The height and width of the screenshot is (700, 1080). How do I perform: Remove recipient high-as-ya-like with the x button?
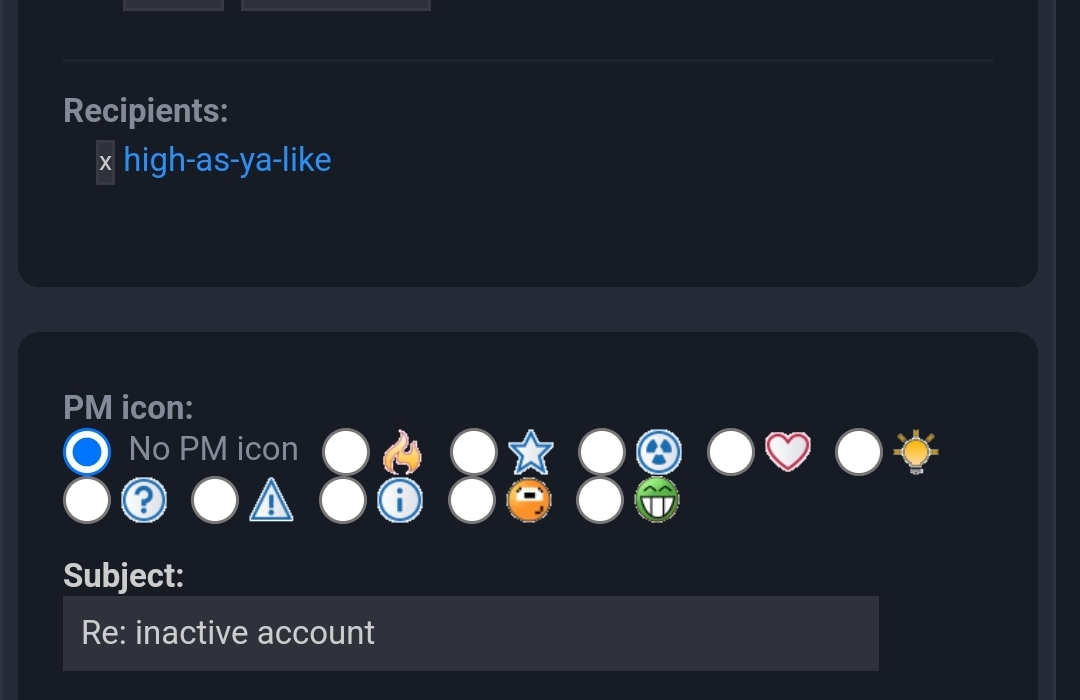pyautogui.click(x=105, y=162)
